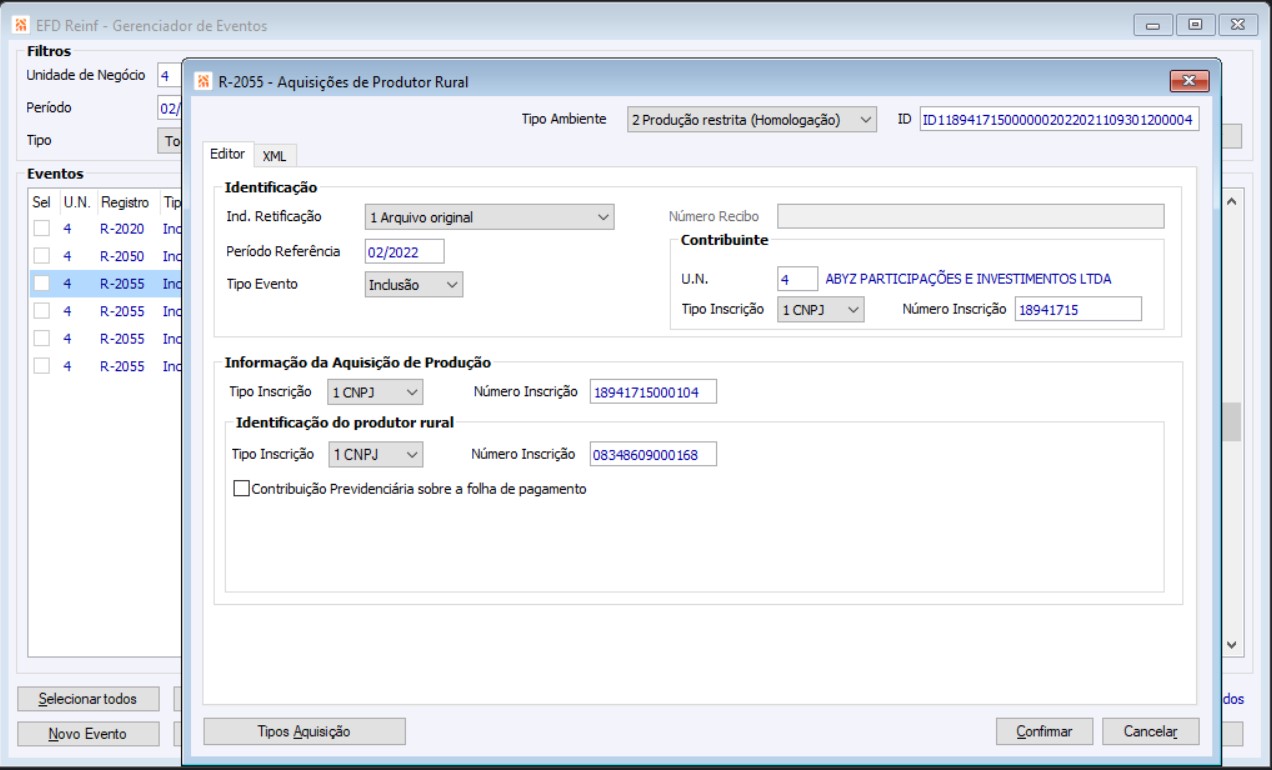Image resolution: width=1272 pixels, height=770 pixels.
Task: Switch to the Editor tab
Action: 228,153
